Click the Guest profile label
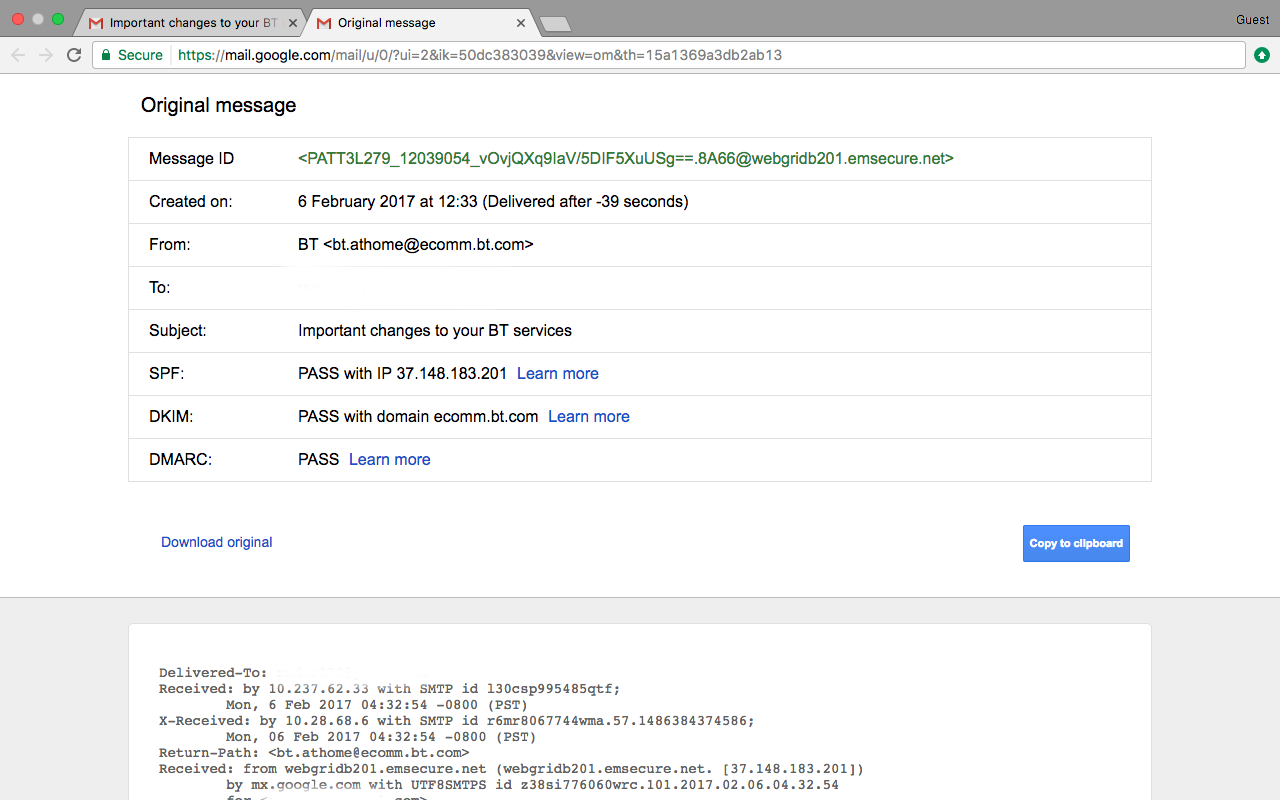The width and height of the screenshot is (1280, 800). [x=1252, y=20]
